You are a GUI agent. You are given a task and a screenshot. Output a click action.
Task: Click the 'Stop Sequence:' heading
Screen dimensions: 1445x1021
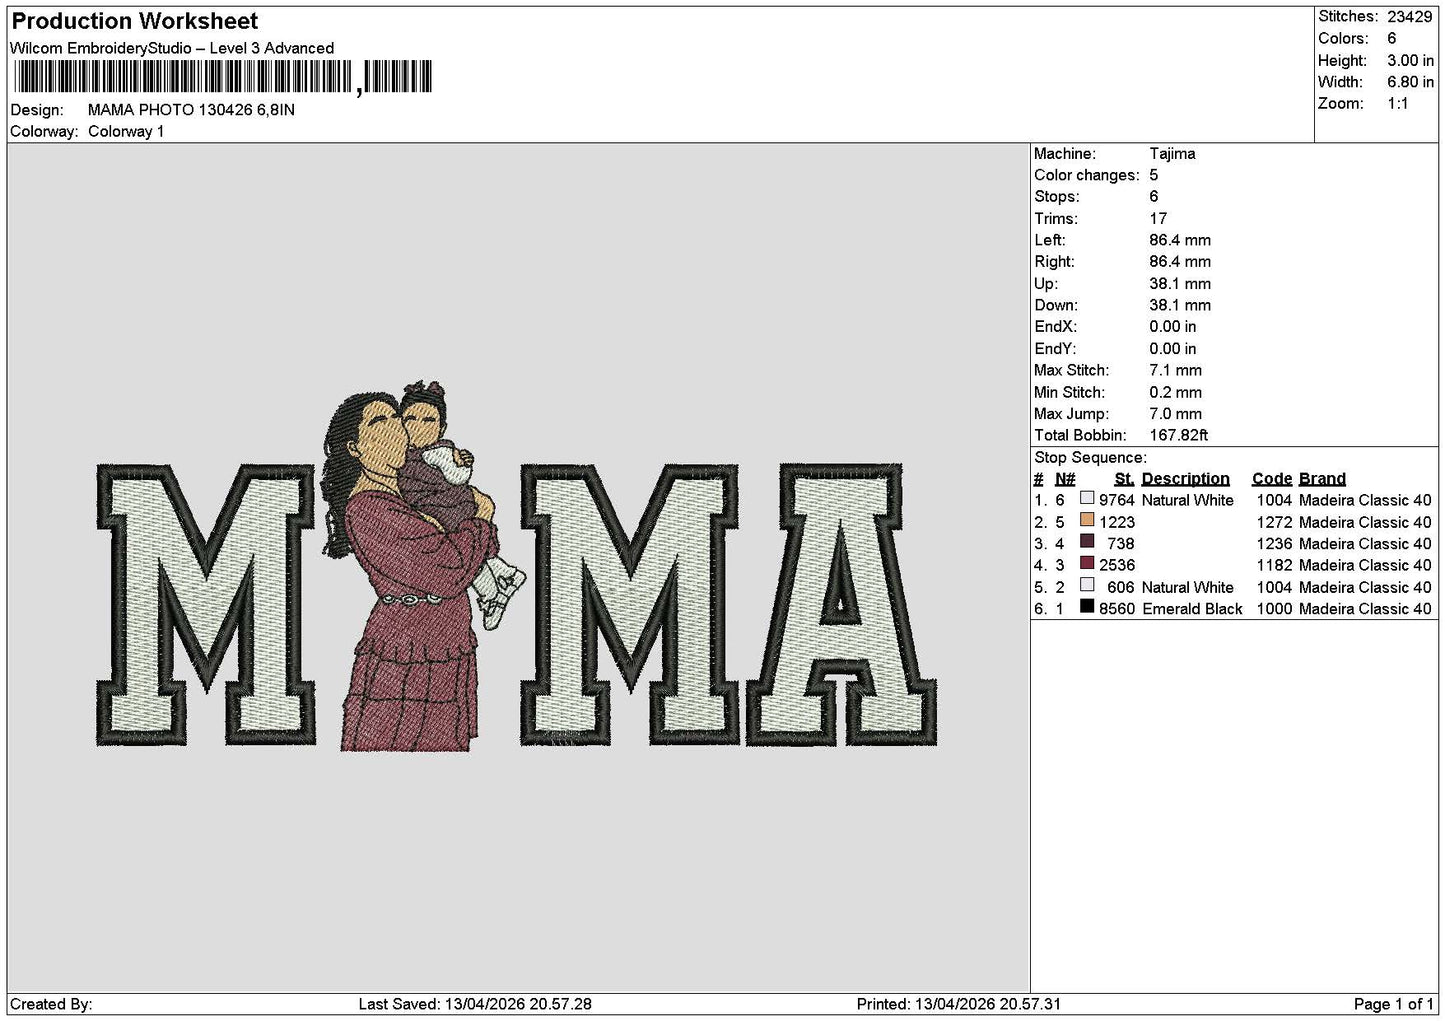(1091, 458)
